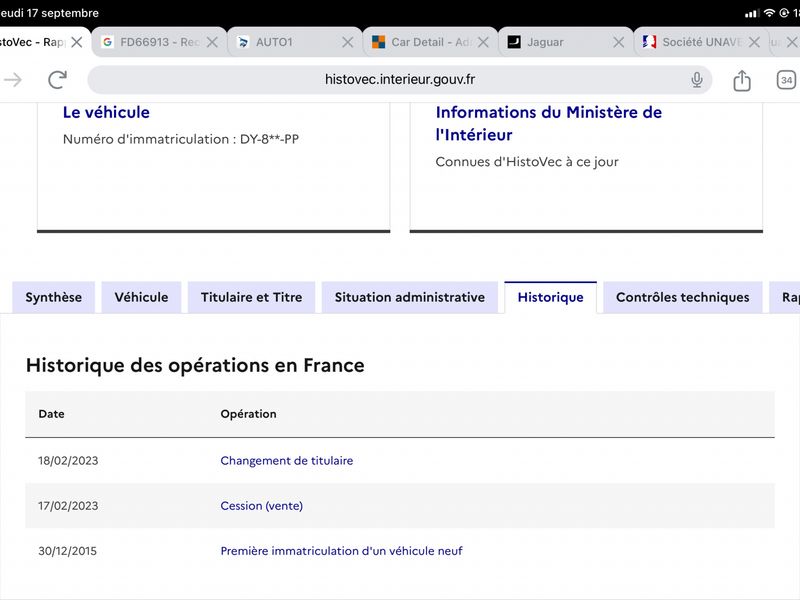This screenshot has width=800, height=600.
Task: Open the share sheet icon
Action: click(742, 80)
